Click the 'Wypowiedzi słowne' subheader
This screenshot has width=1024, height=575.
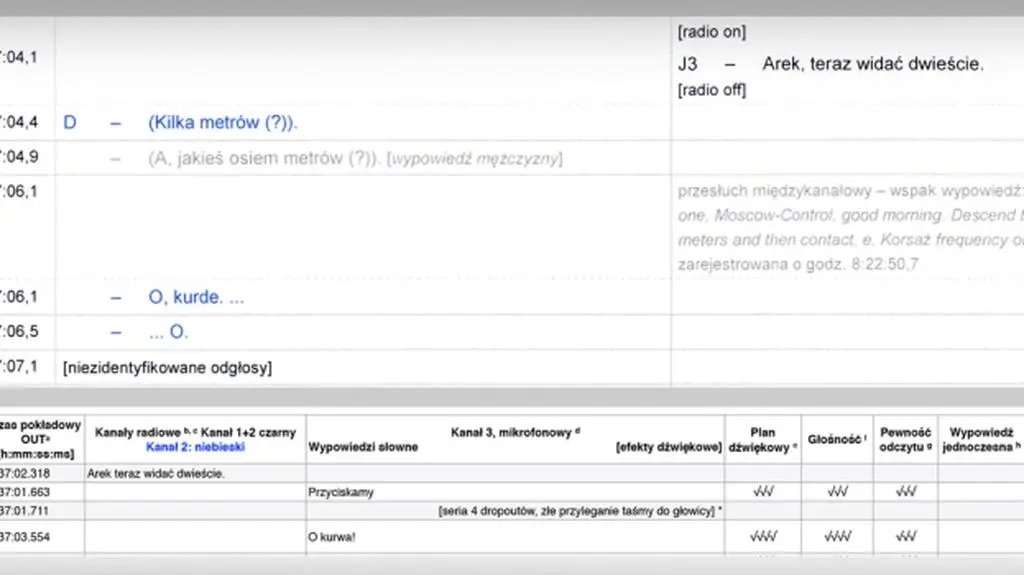[363, 448]
